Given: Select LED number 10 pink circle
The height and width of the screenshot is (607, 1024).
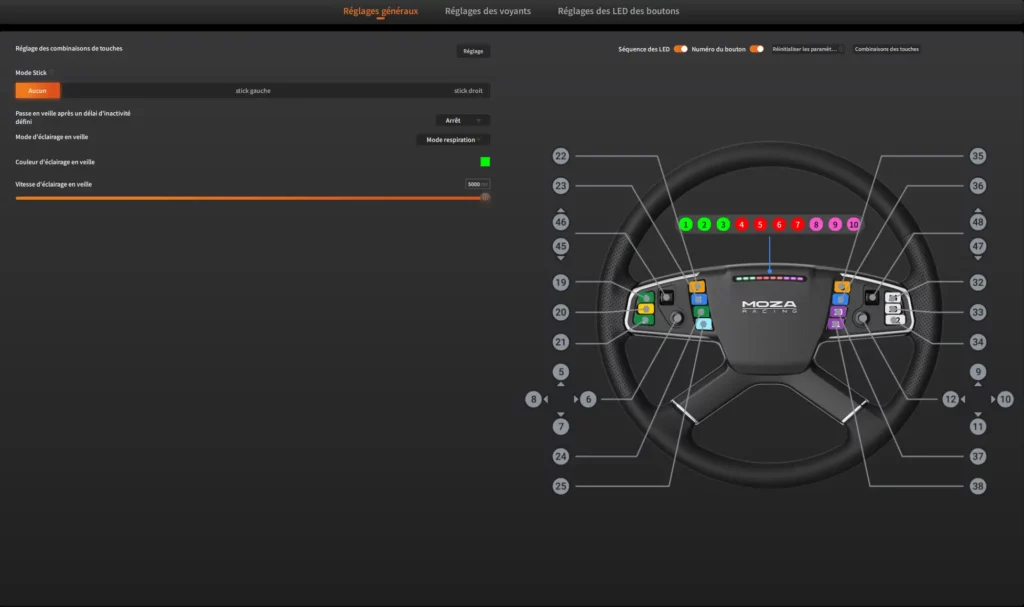Looking at the screenshot, I should (854, 225).
